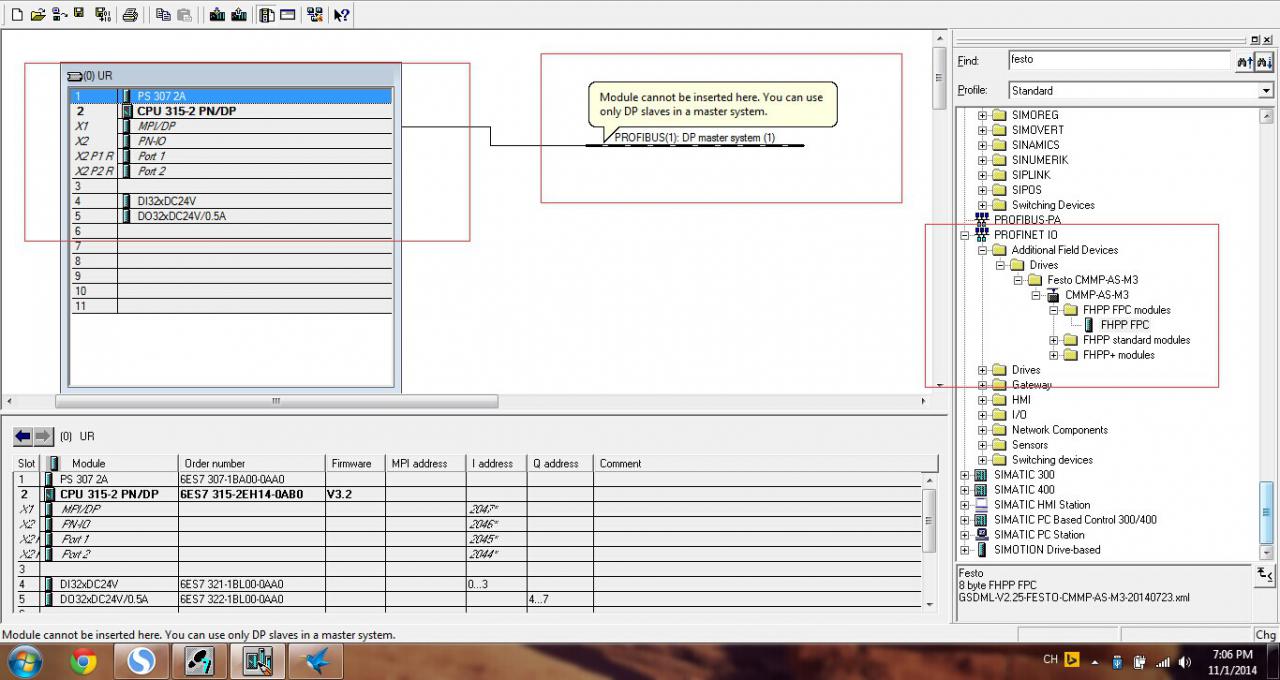Click the Copy toolbar icon
Image resolution: width=1280 pixels, height=680 pixels.
click(163, 15)
